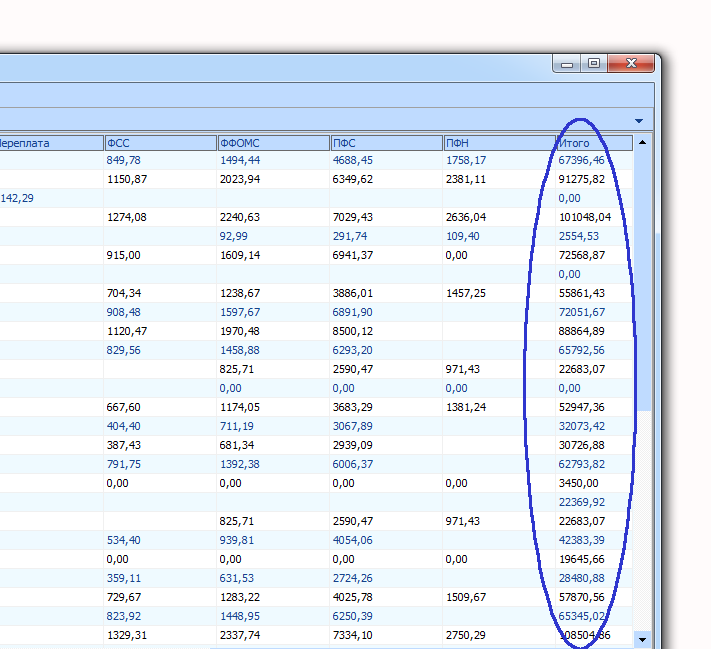Click the ПФС column header
The height and width of the screenshot is (649, 711).
pos(386,143)
